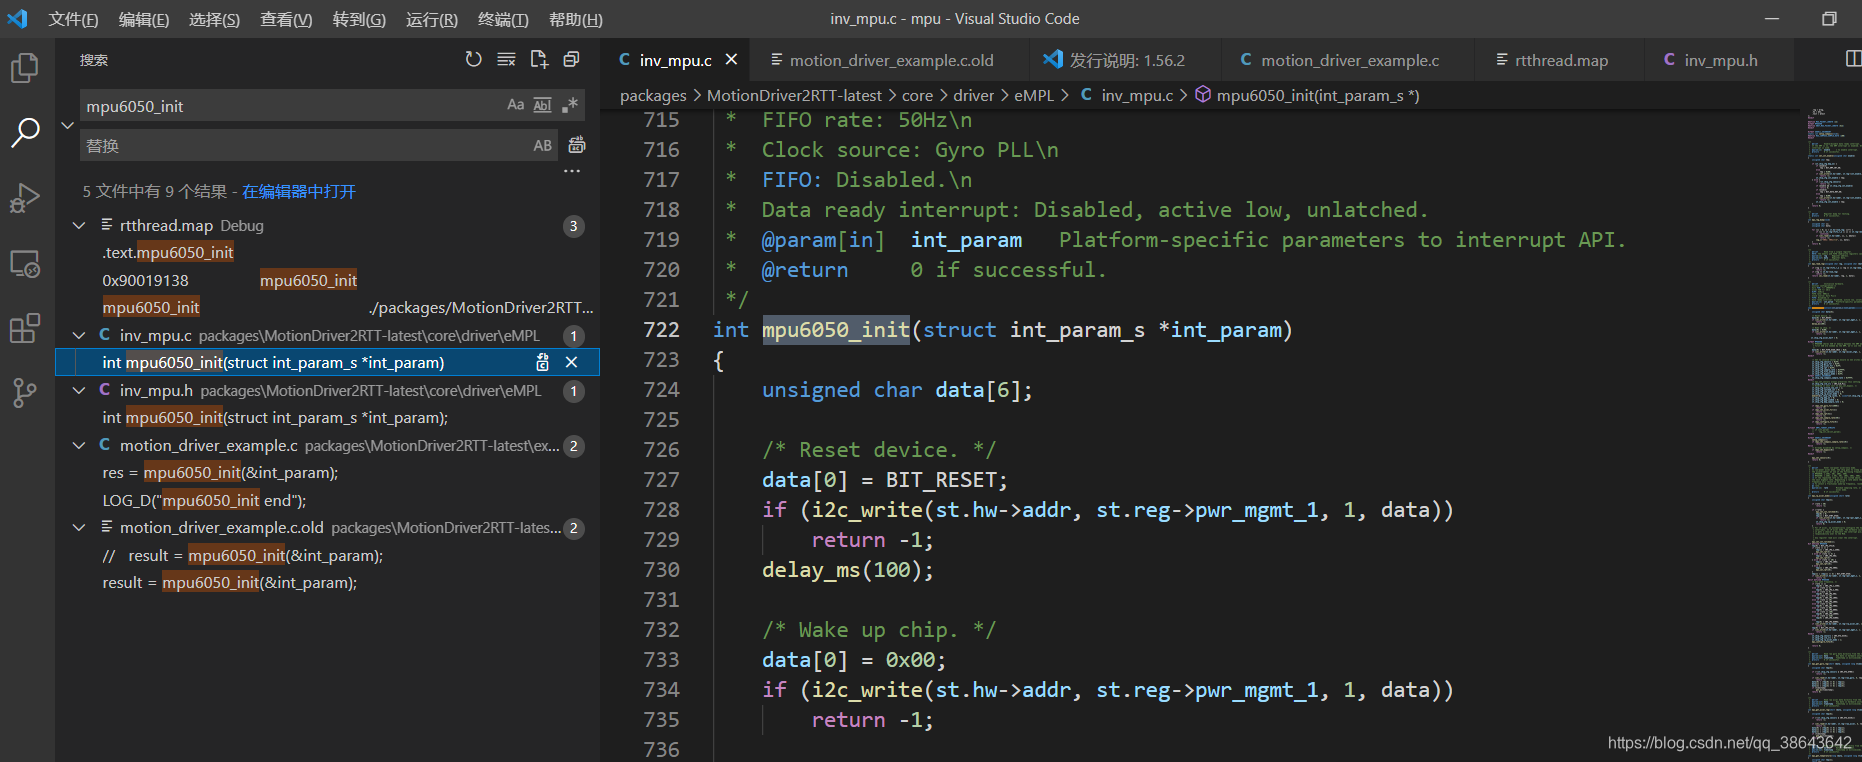Open the Source Control view
The image size is (1862, 762).
[x=24, y=393]
